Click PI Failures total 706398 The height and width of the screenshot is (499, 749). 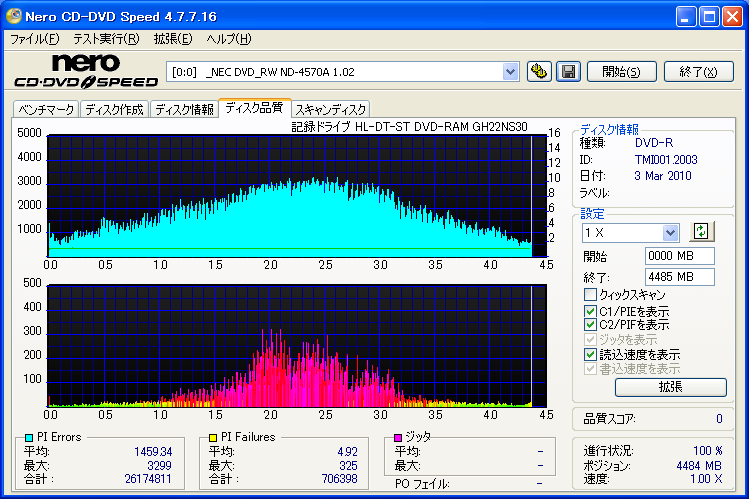340,478
